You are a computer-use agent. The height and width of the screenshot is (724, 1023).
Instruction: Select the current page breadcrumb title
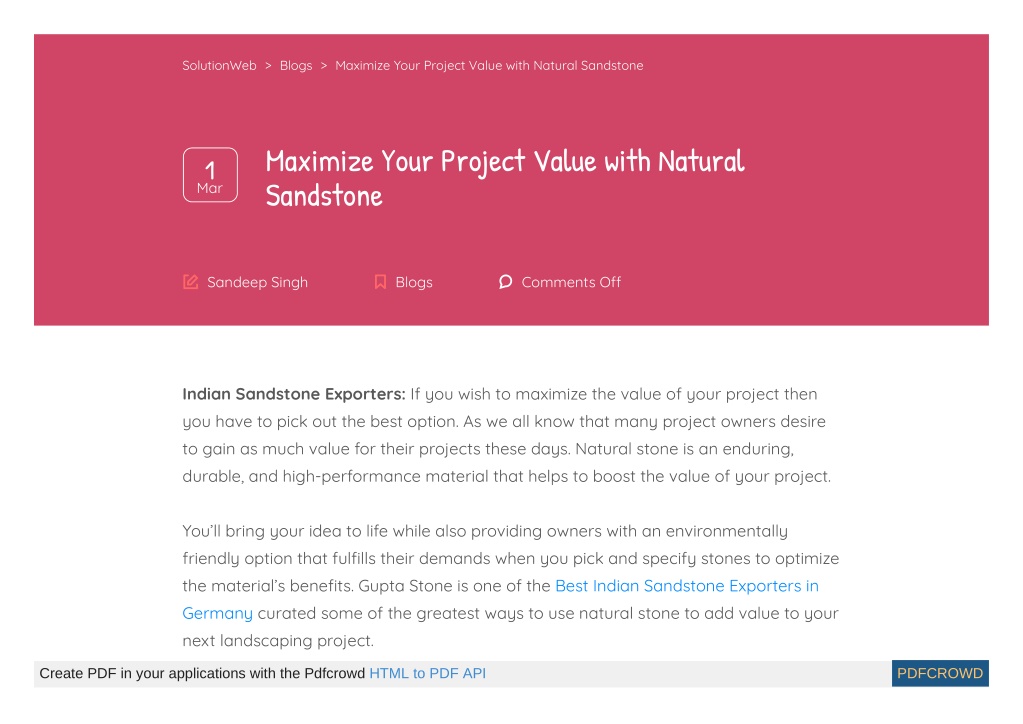489,65
